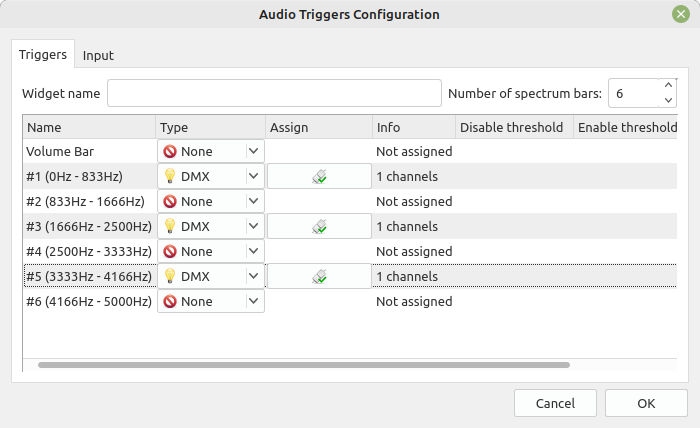Image resolution: width=700 pixels, height=428 pixels.
Task: Click the Cancel button
Action: pyautogui.click(x=555, y=403)
